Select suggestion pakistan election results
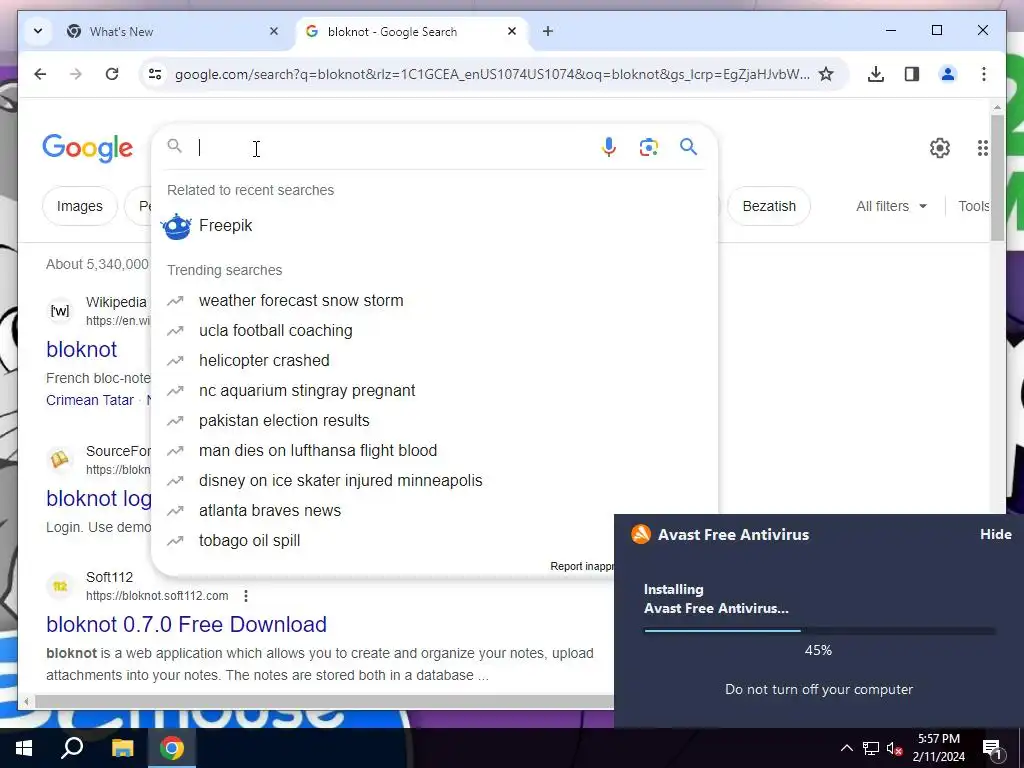This screenshot has width=1024, height=768. point(434,421)
